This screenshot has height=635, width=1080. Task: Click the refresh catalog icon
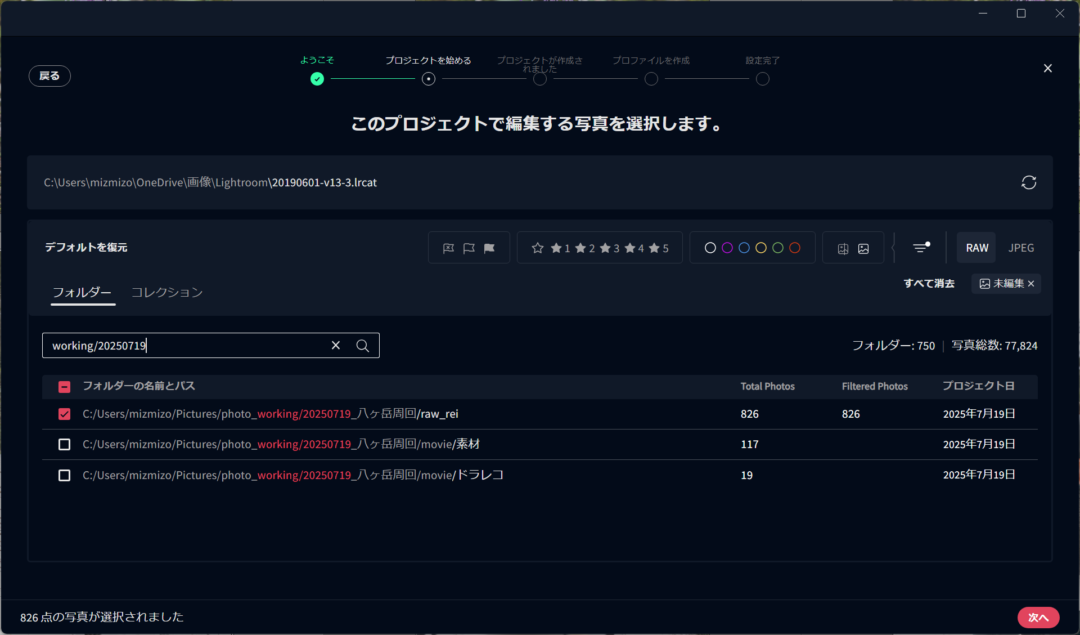pos(1028,182)
